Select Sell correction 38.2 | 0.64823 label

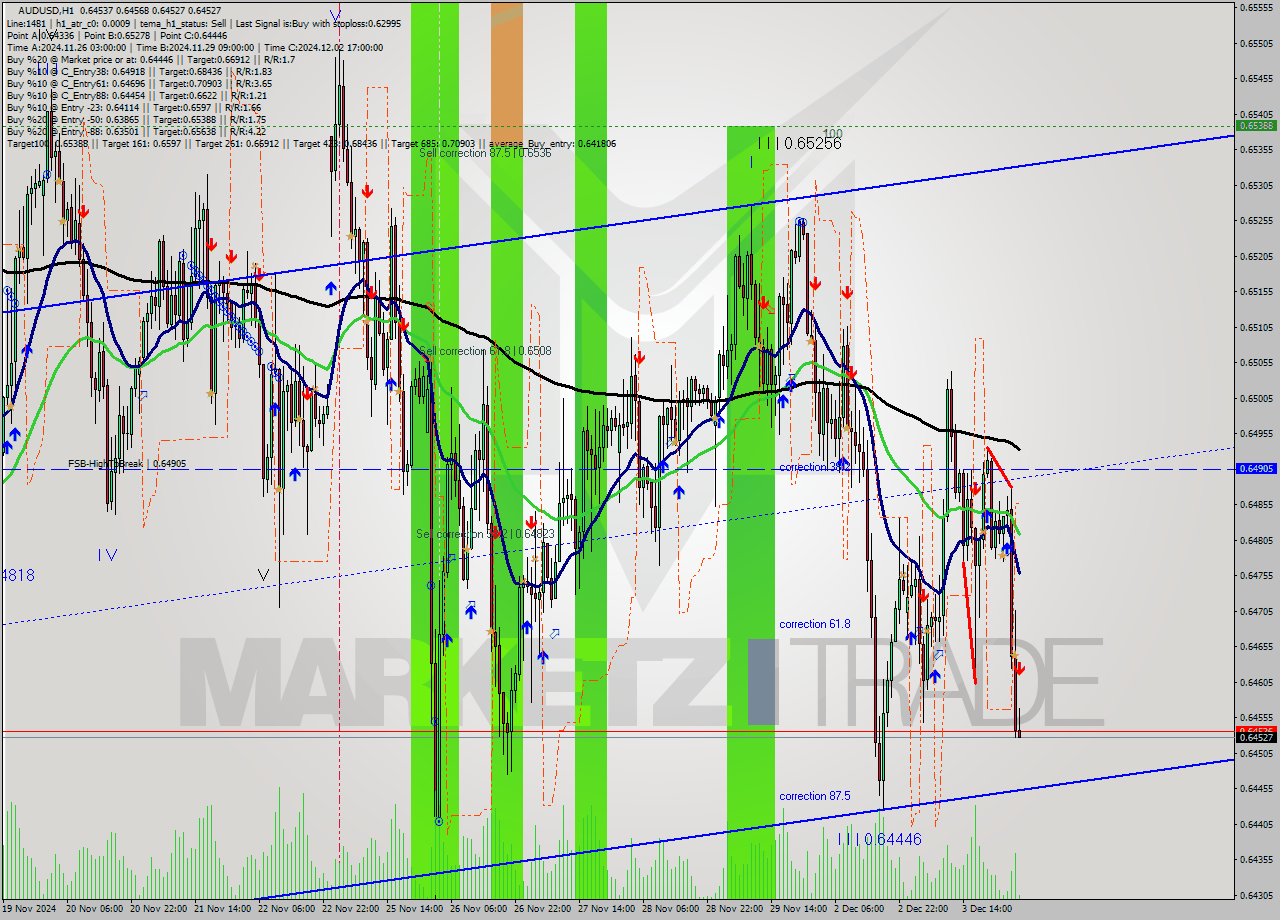(x=485, y=534)
